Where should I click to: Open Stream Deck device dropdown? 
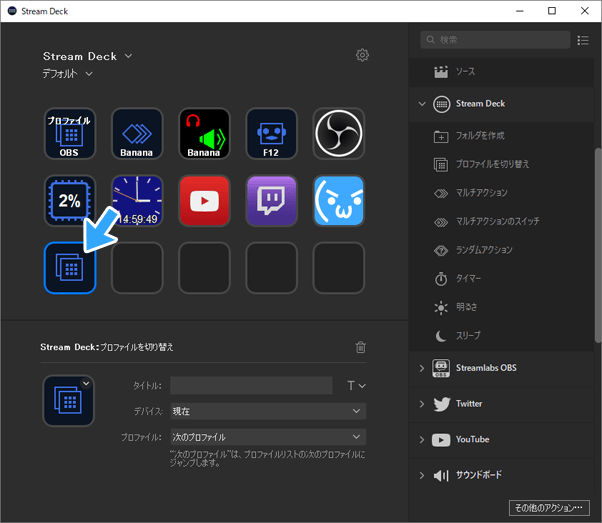[x=88, y=56]
